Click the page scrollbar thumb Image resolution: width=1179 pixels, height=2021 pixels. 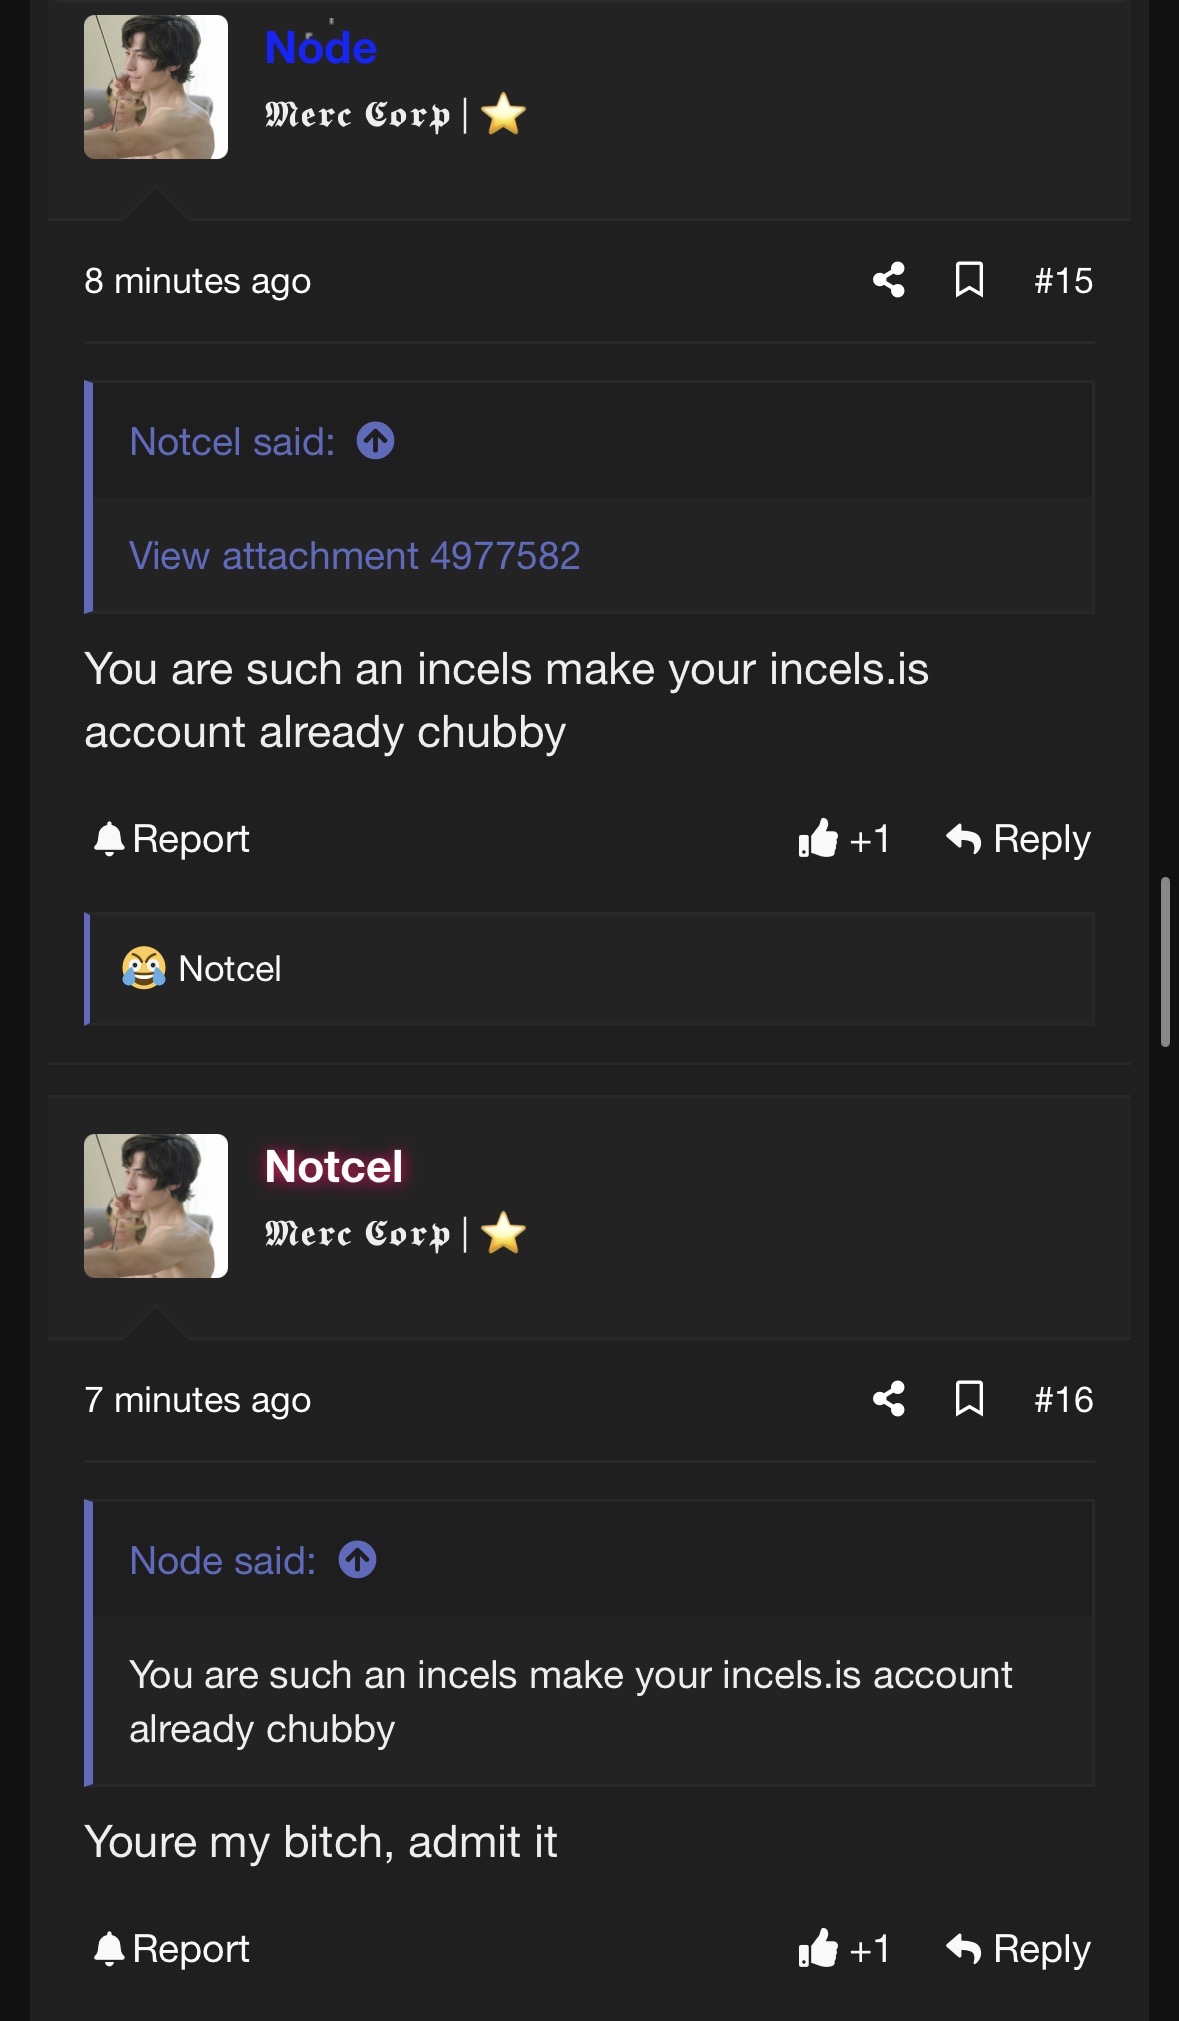coord(1165,961)
